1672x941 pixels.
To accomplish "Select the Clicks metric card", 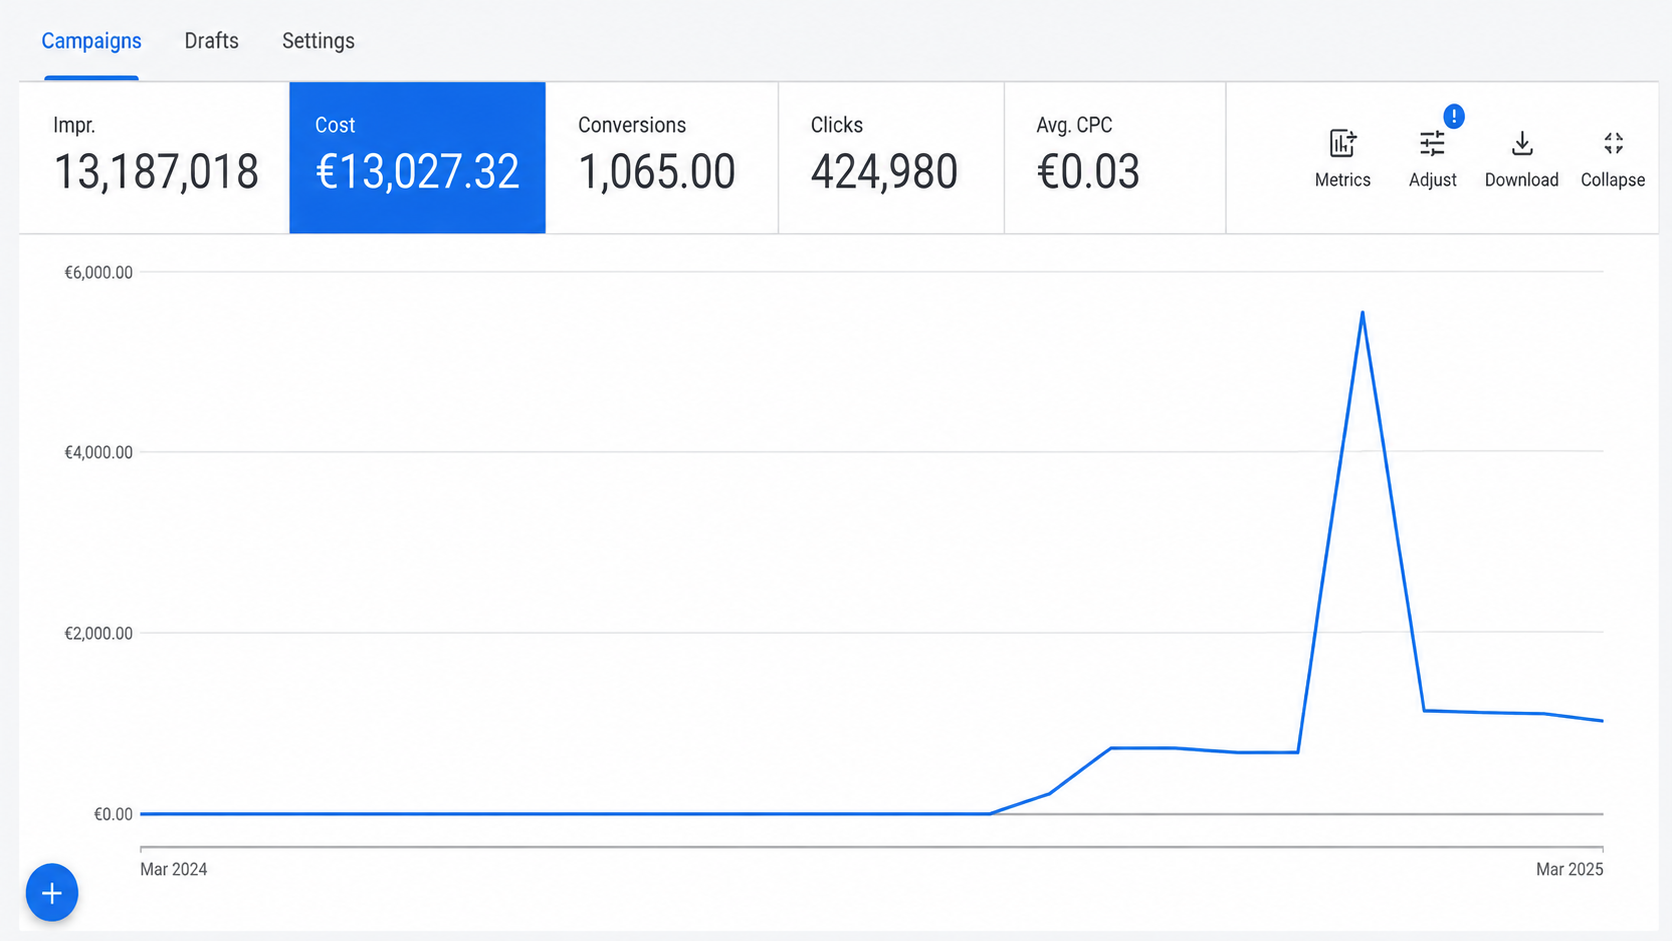I will (891, 158).
